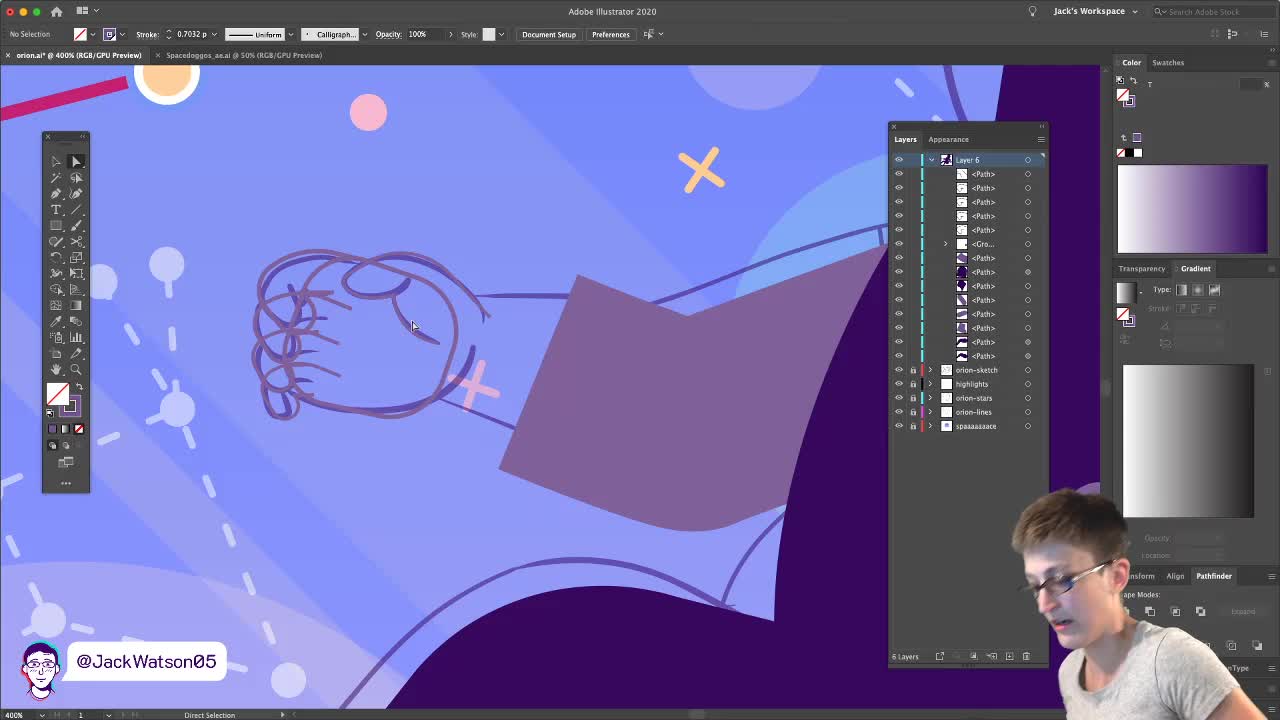The height and width of the screenshot is (720, 1280).
Task: Expand the orion-stars layer
Action: (x=930, y=398)
